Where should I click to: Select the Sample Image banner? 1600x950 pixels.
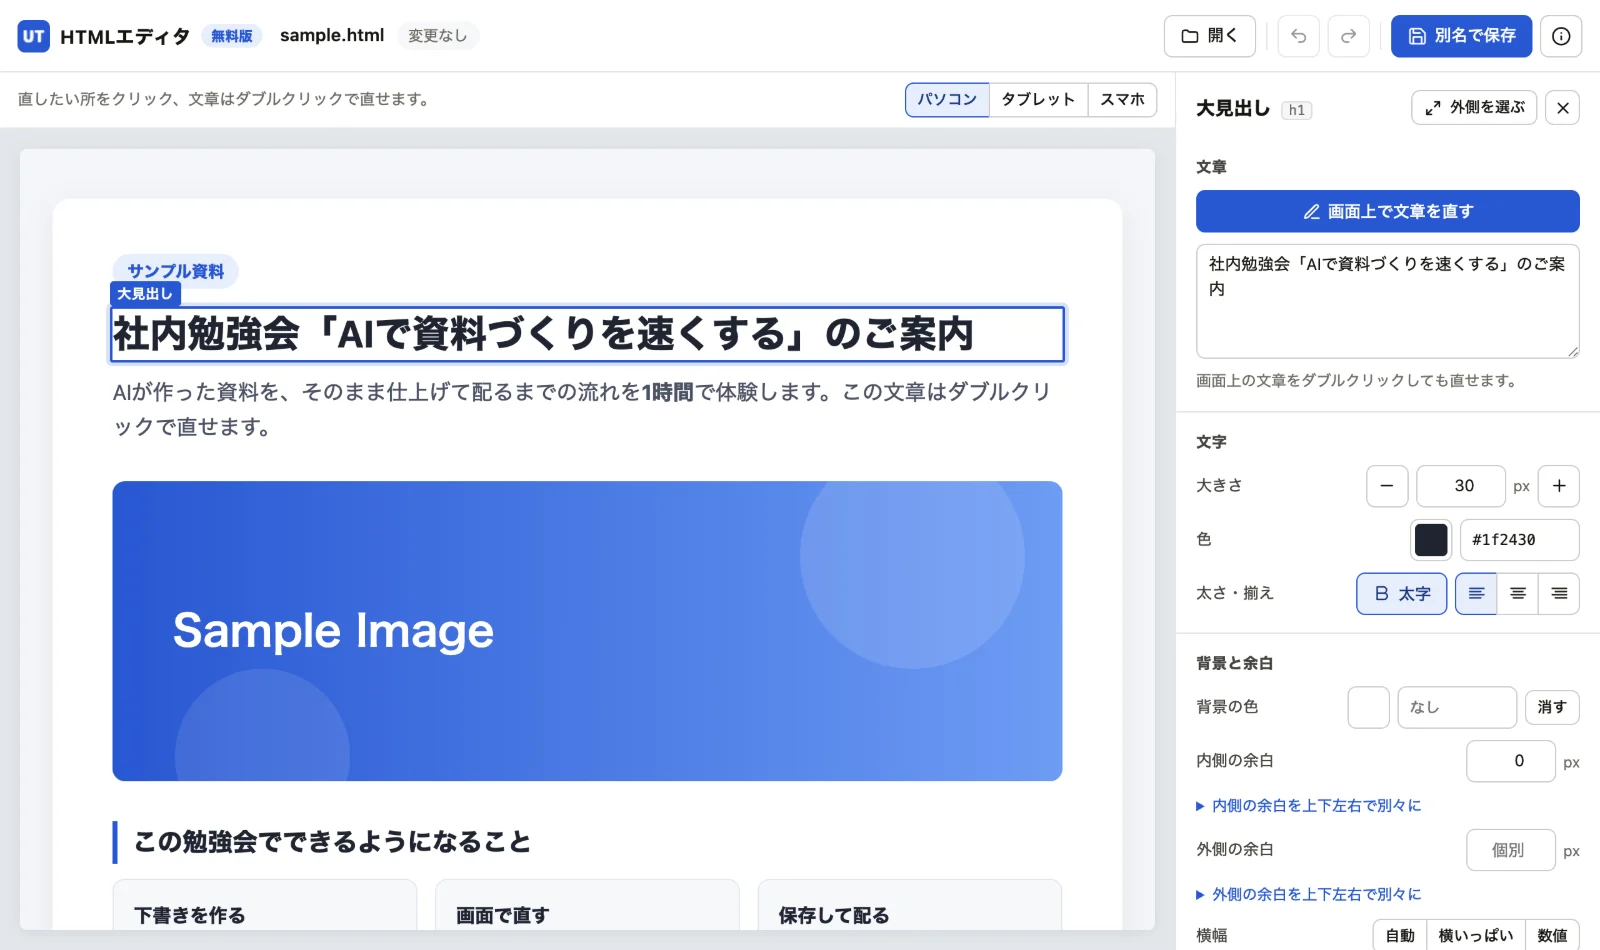point(587,631)
